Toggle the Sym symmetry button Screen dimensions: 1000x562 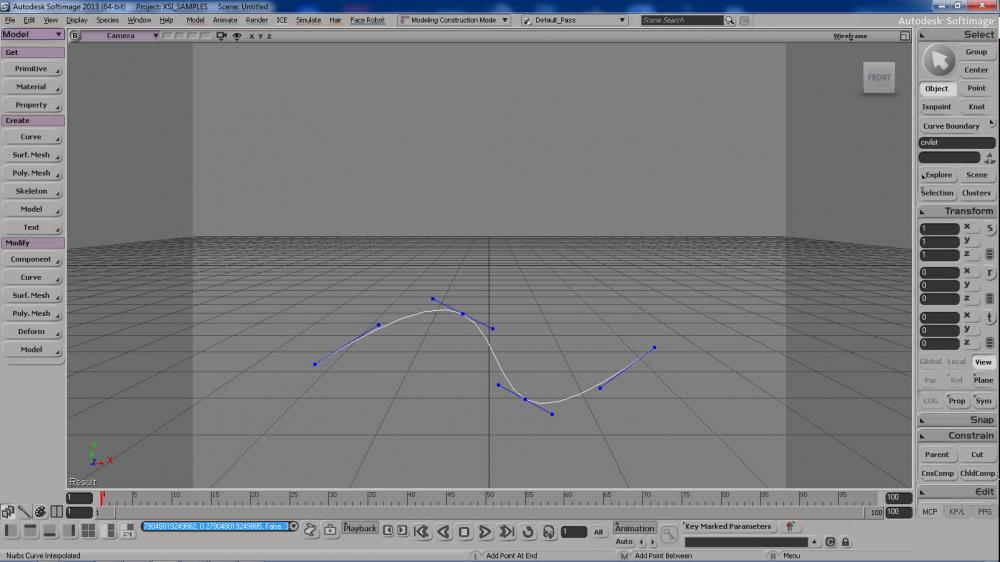click(983, 401)
